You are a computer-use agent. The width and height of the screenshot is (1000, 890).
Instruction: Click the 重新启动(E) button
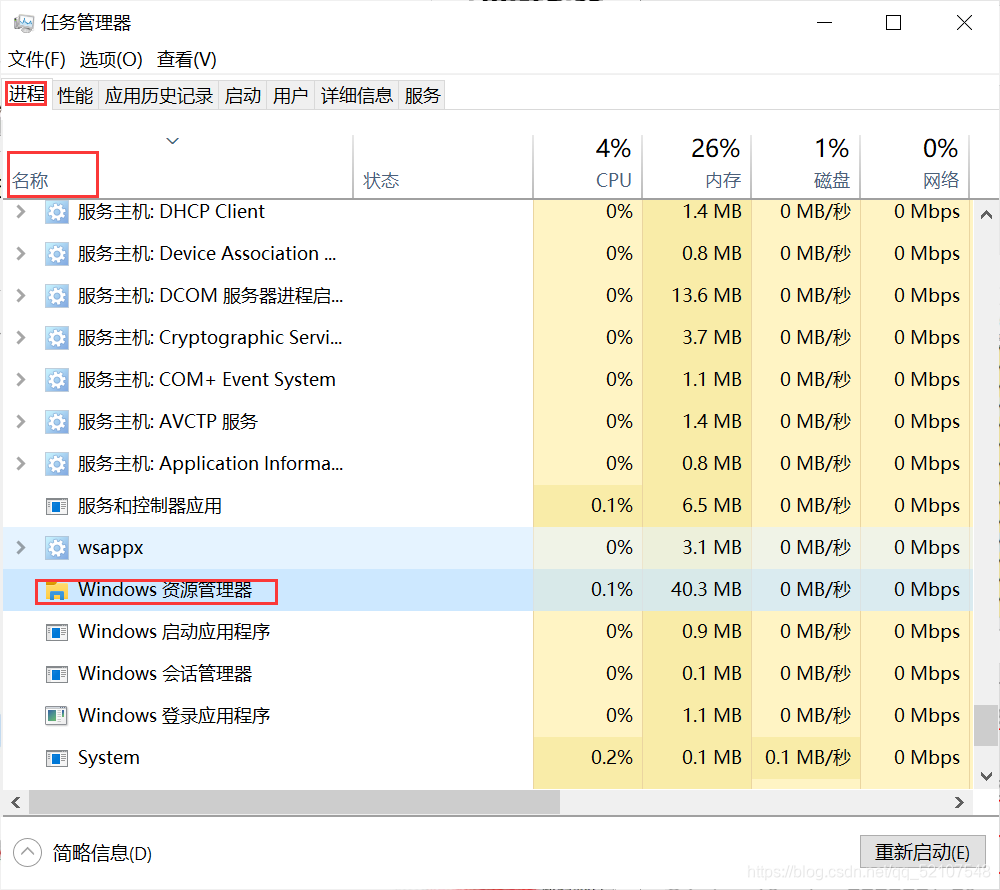click(x=922, y=852)
